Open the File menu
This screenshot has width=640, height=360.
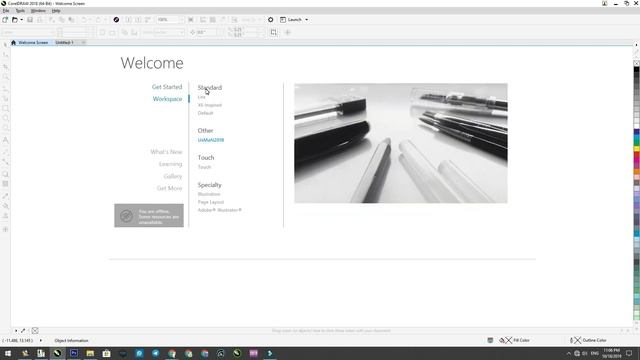(6, 11)
